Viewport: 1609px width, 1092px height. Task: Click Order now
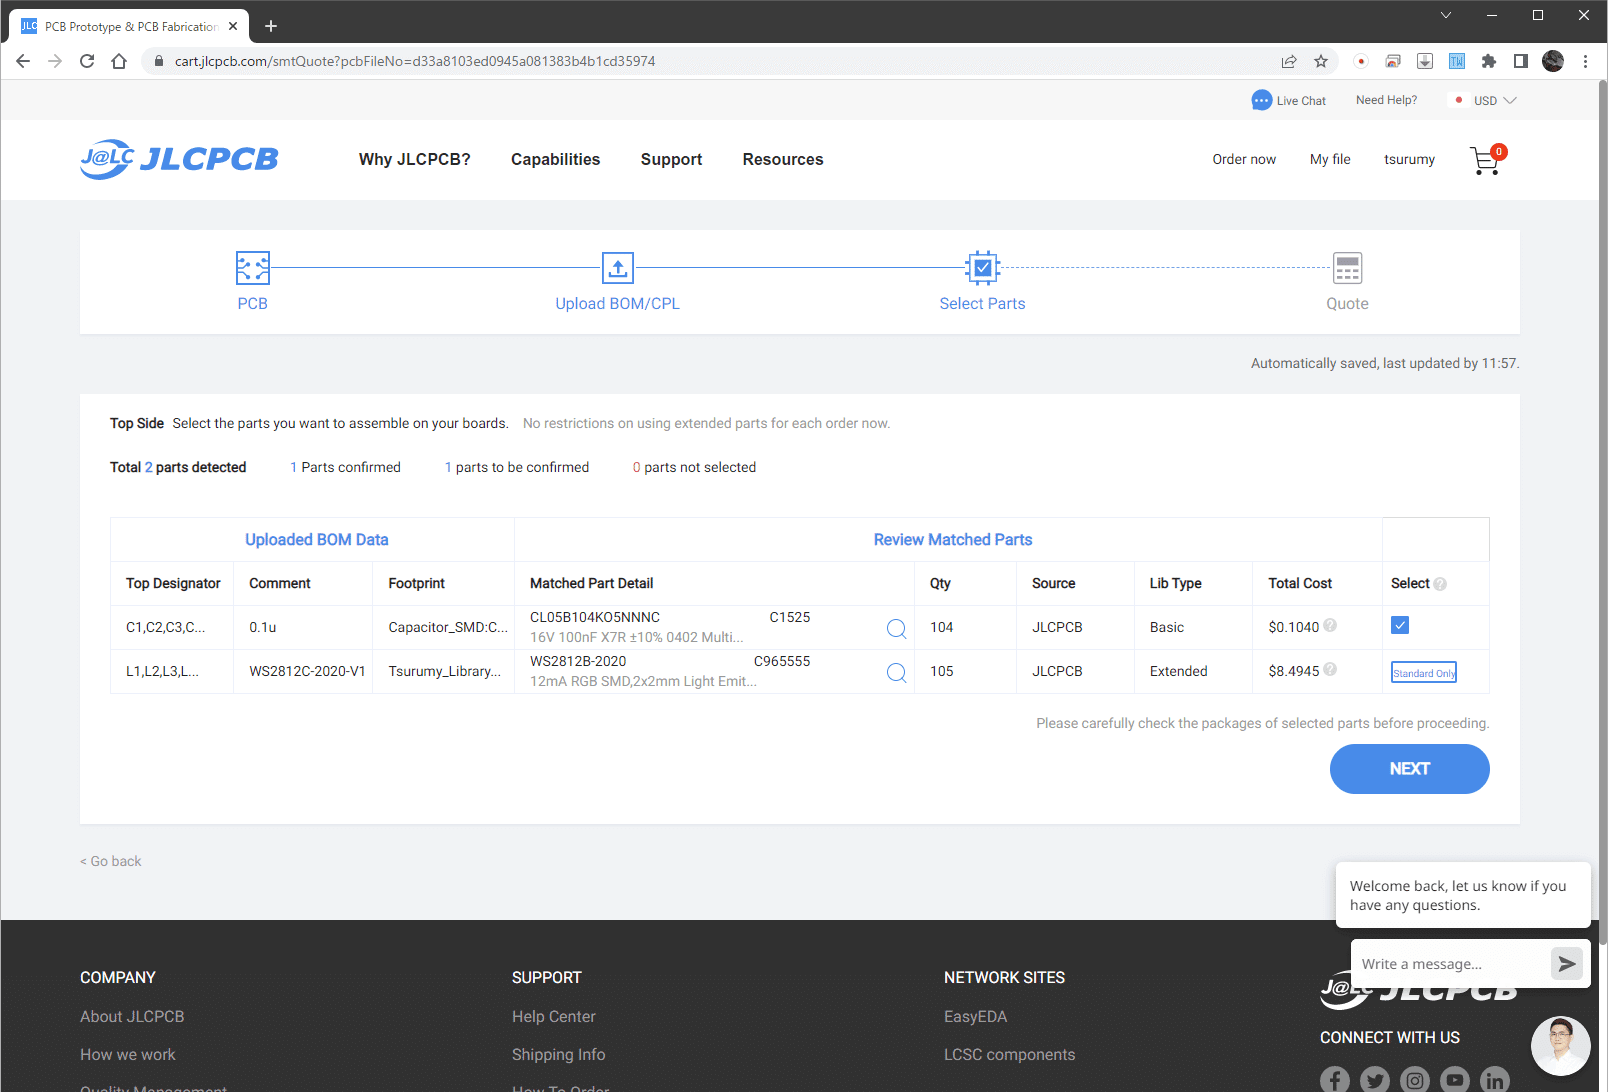(1244, 159)
